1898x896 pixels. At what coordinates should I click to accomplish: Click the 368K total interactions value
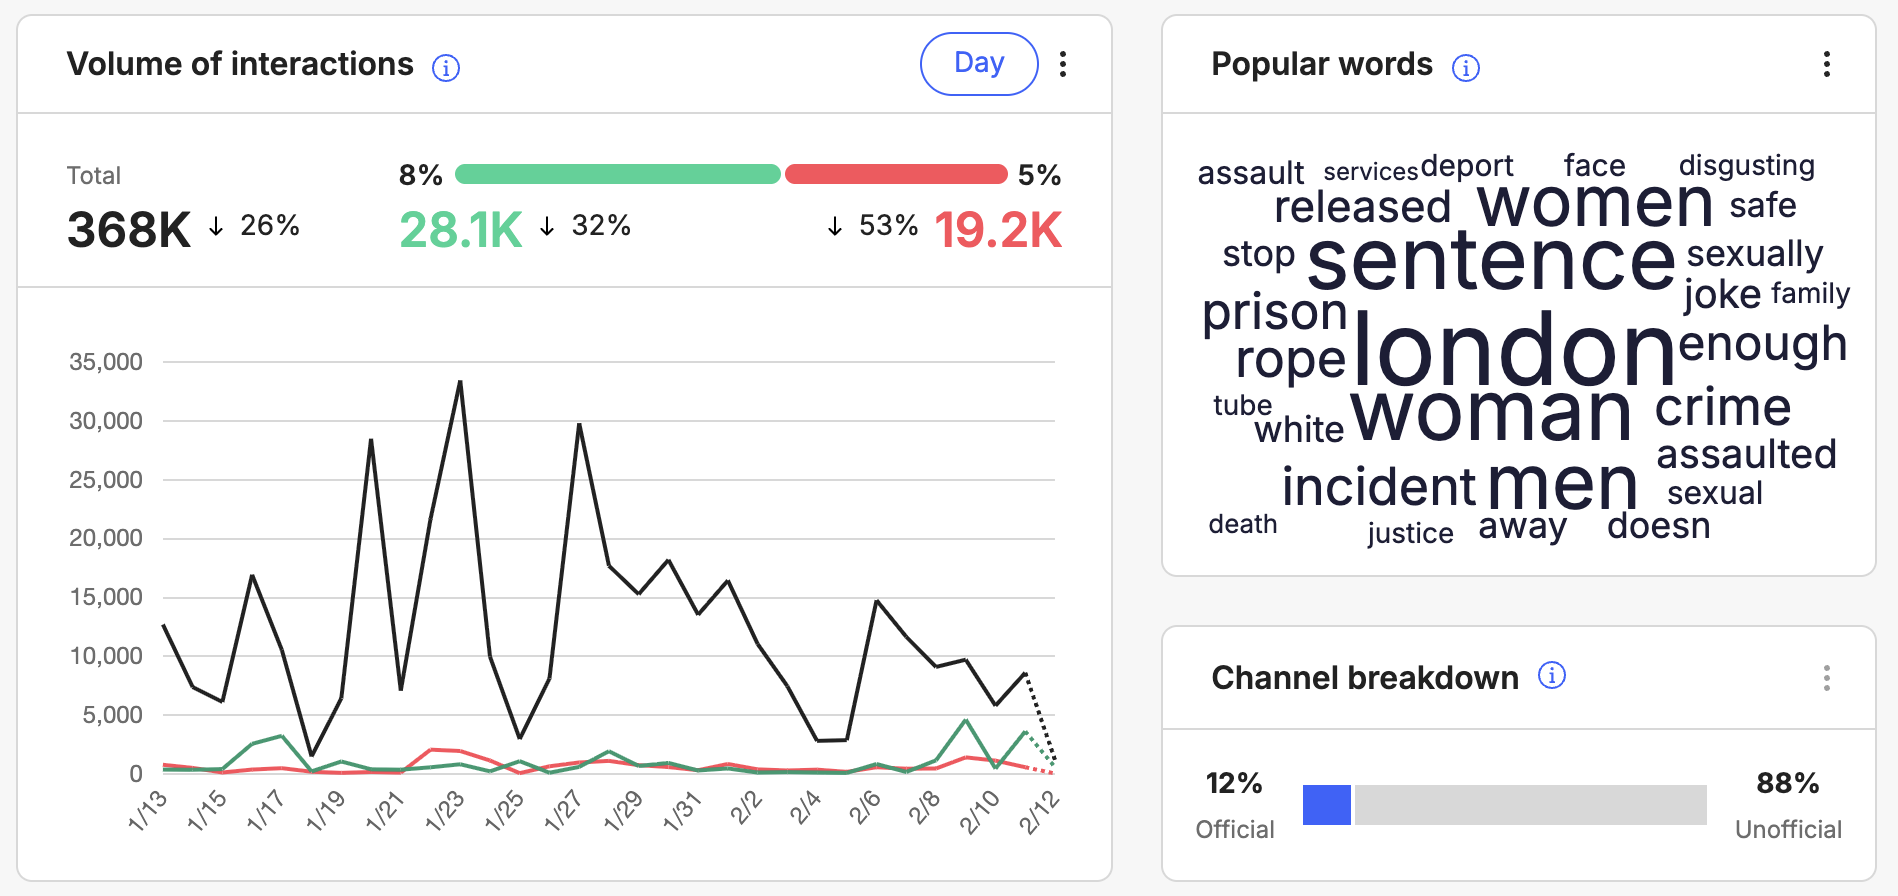tap(129, 230)
